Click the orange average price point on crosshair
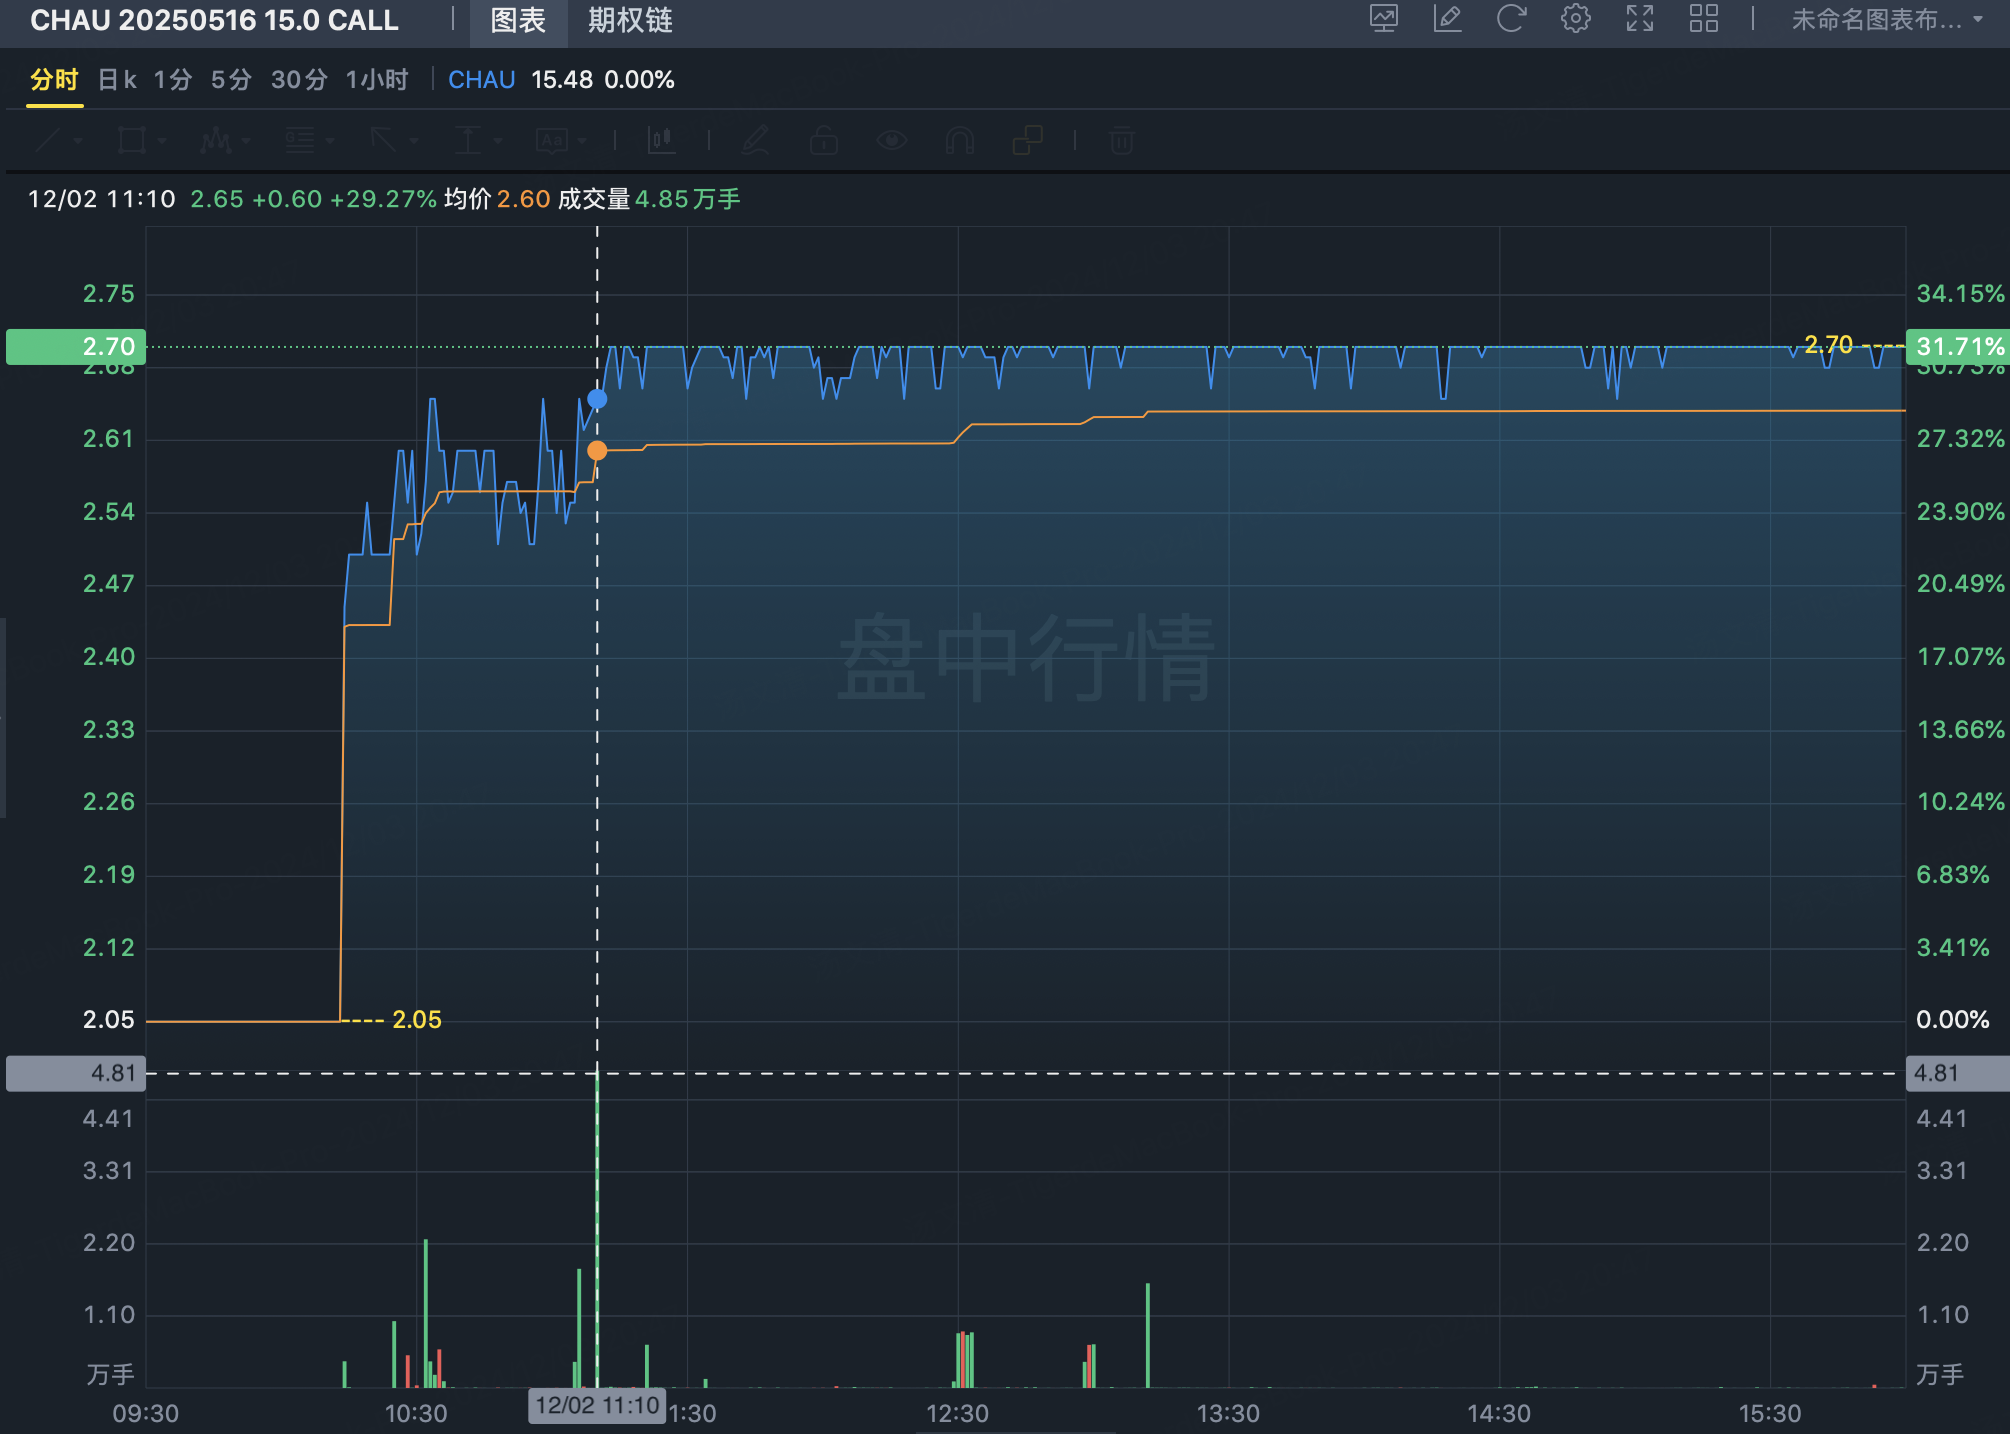This screenshot has height=1434, width=2010. [x=597, y=450]
